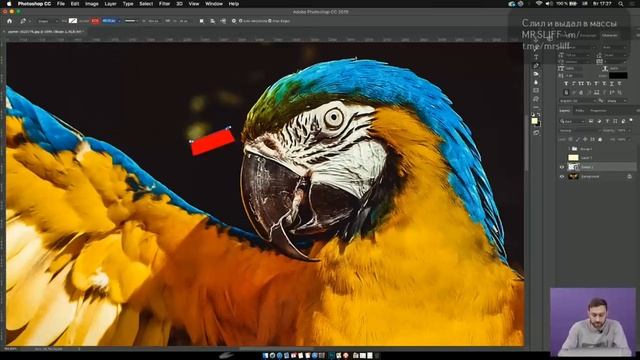Open the Window menu
The image size is (640, 360).
(213, 4)
